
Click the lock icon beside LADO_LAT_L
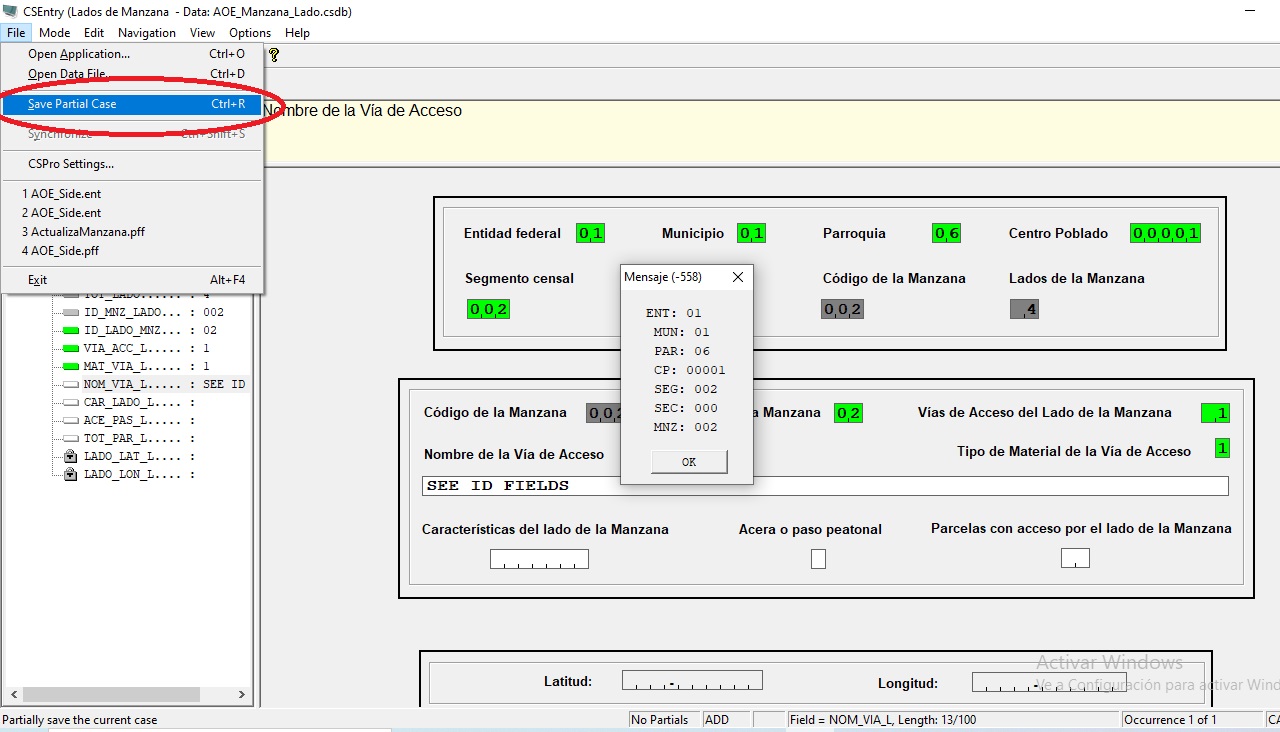coord(70,456)
